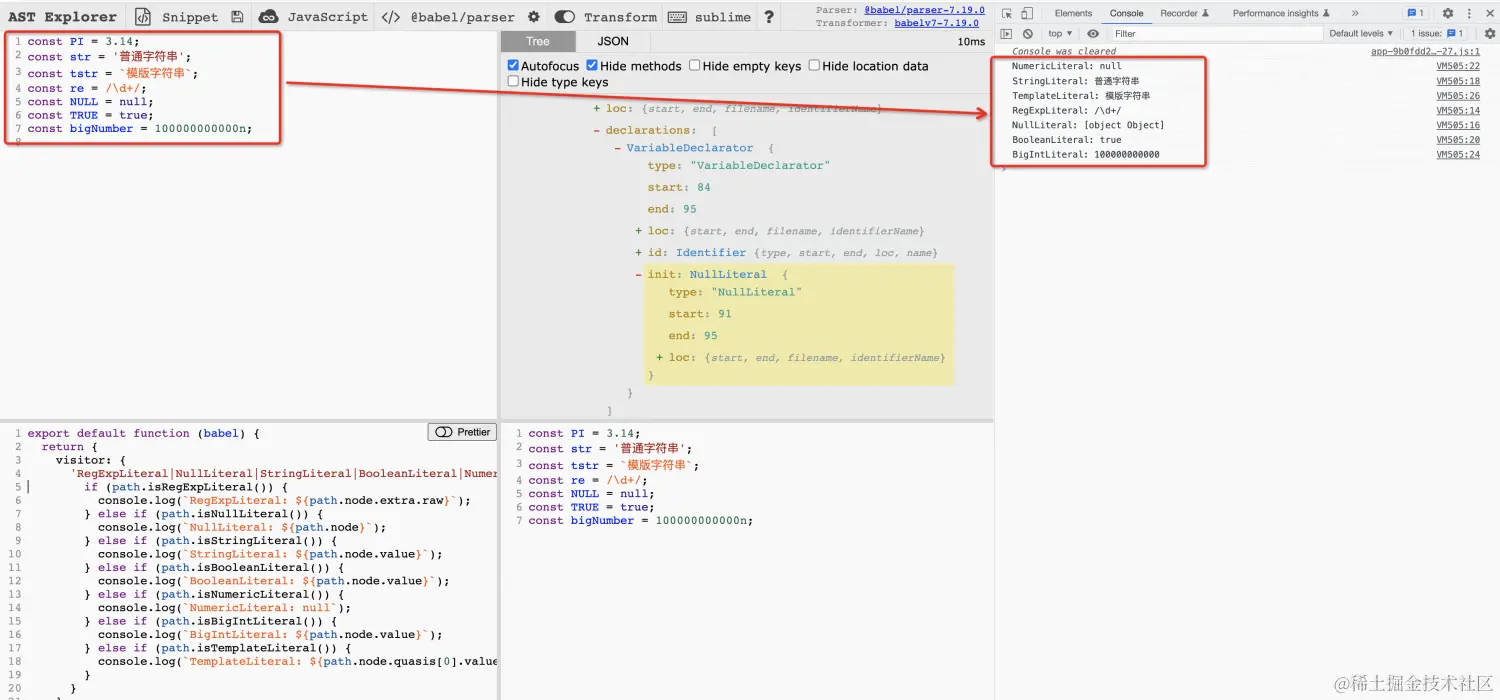The height and width of the screenshot is (700, 1500).
Task: Open the Default levels dropdown
Action: coord(1361,33)
